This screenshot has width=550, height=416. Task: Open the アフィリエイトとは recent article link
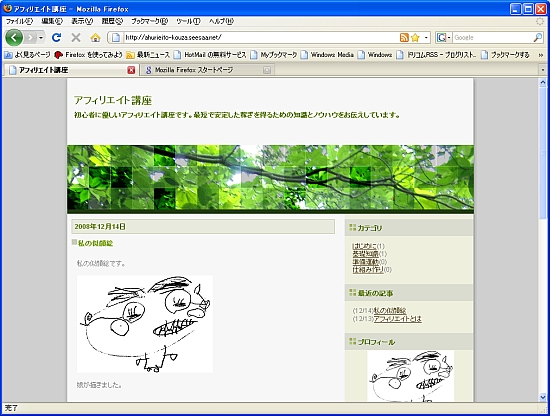[397, 319]
